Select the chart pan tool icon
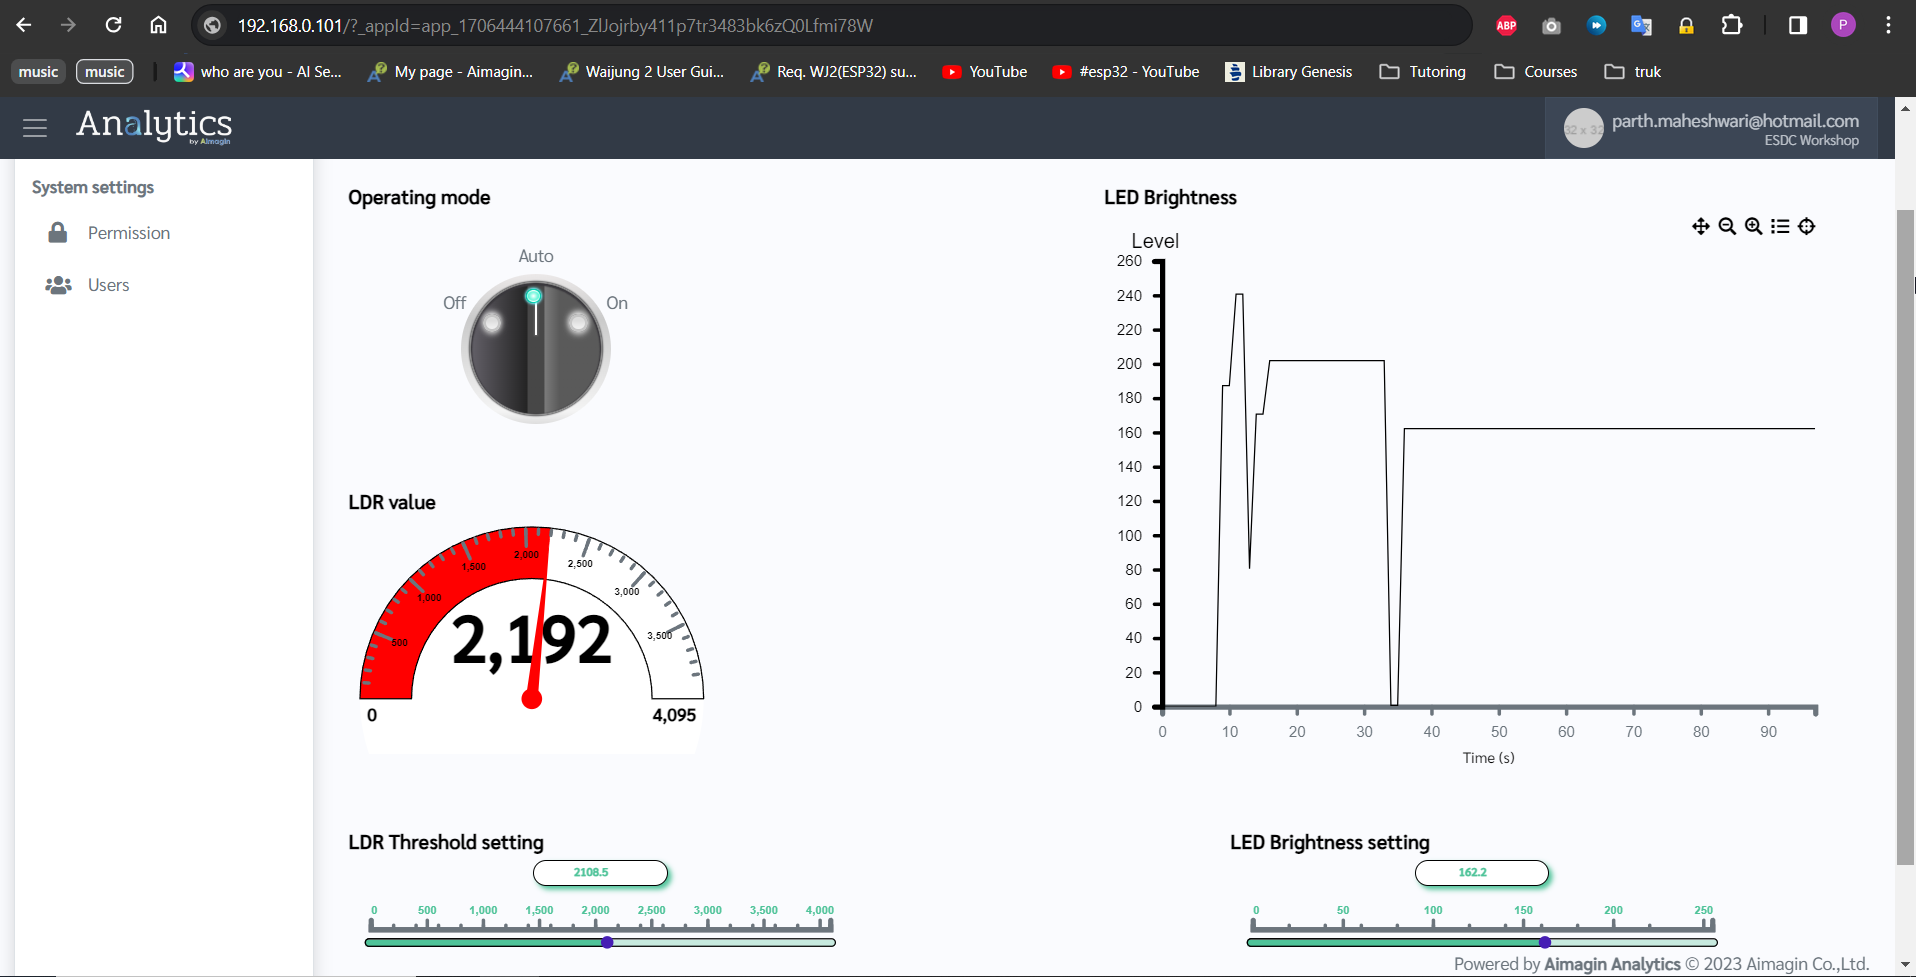Viewport: 1916px width, 977px height. pos(1700,226)
